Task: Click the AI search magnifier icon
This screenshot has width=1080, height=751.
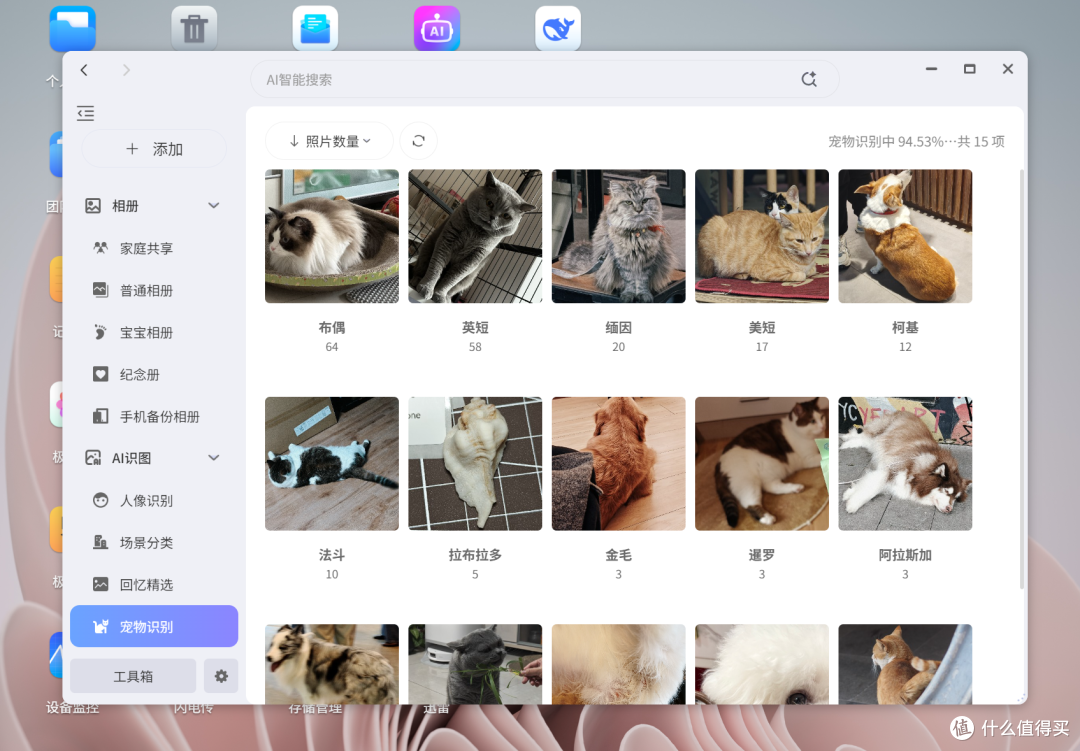Action: (x=809, y=79)
